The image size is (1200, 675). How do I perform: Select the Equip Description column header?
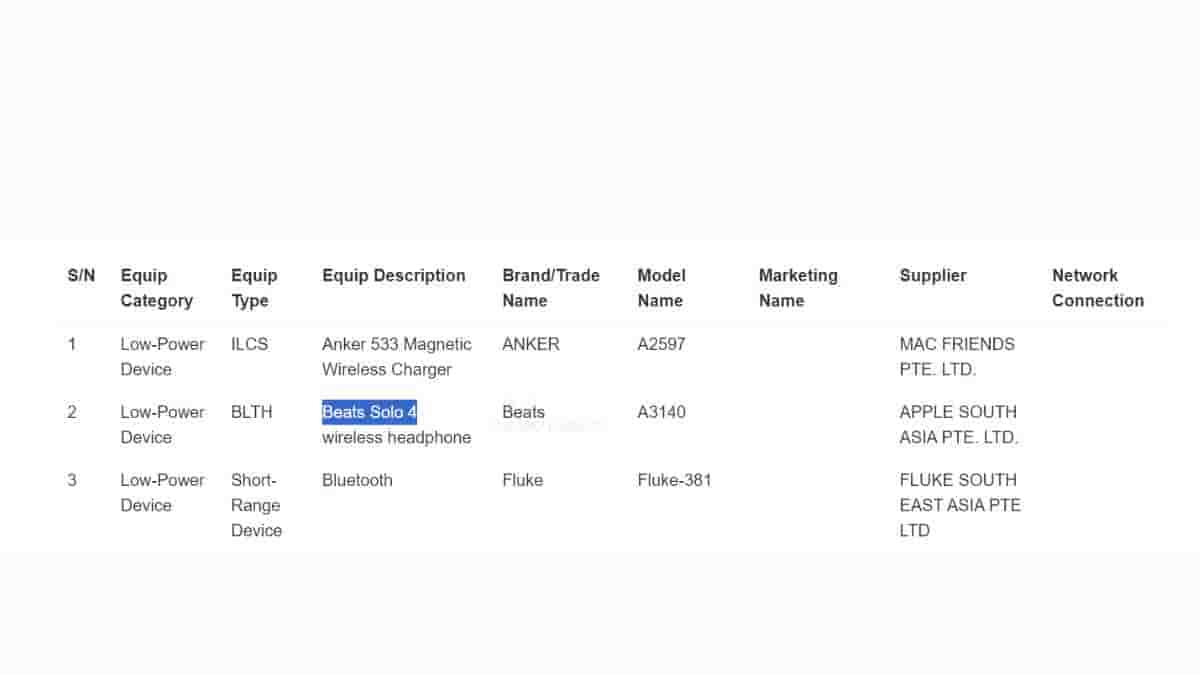(x=393, y=276)
